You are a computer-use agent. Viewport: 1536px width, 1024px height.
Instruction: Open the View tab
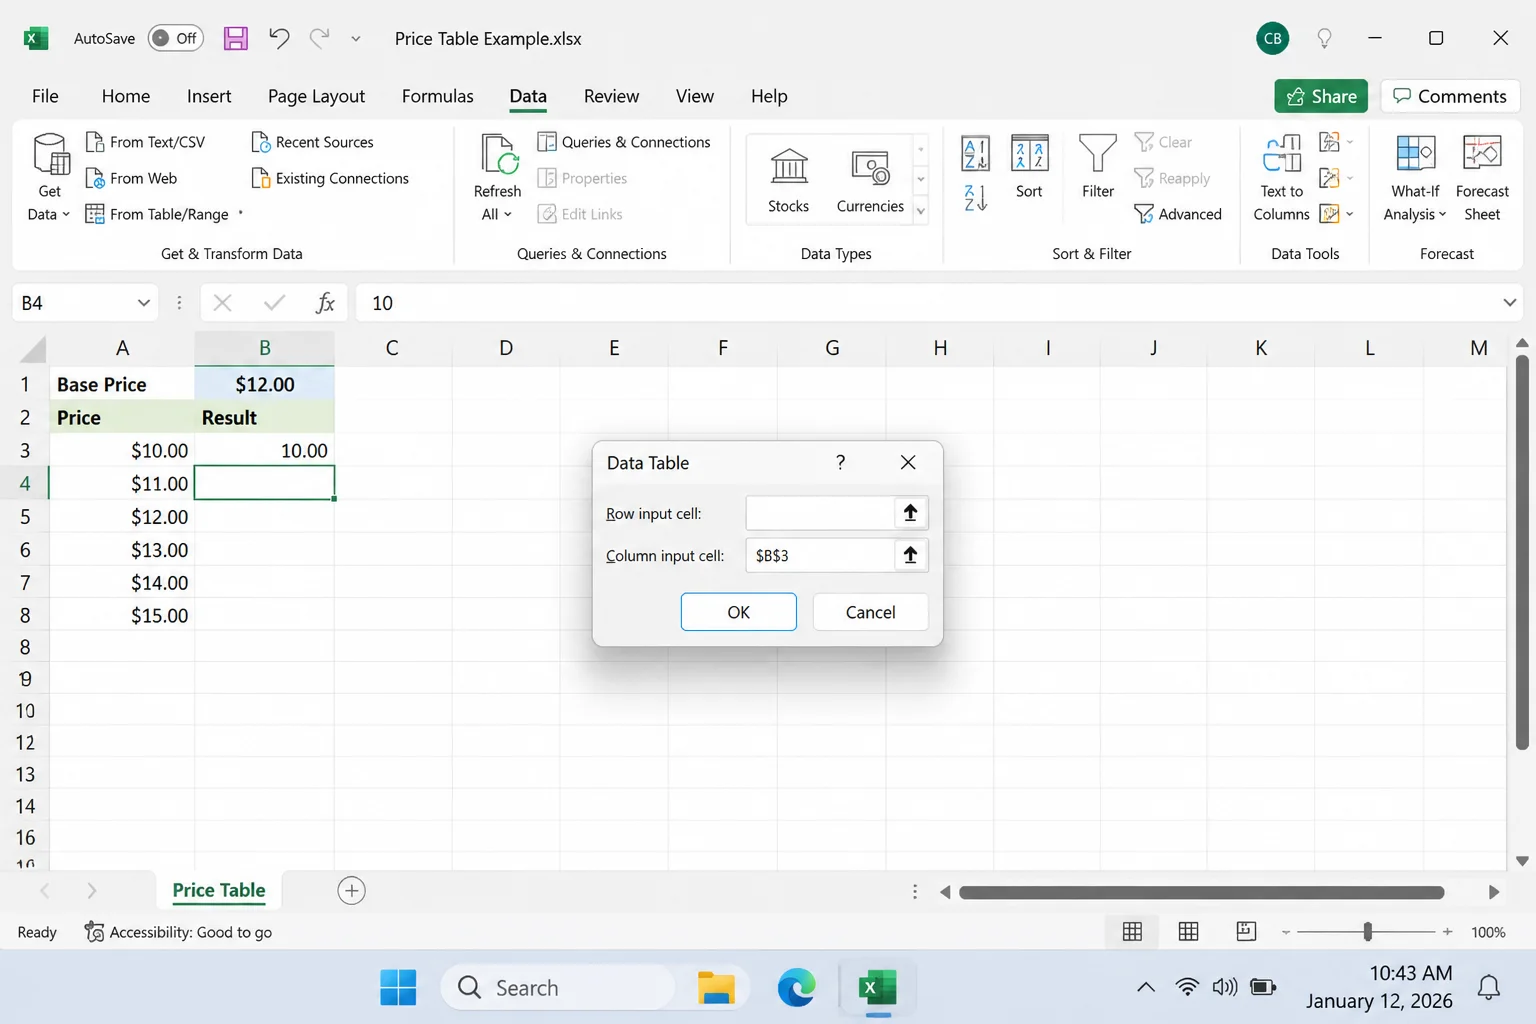pyautogui.click(x=694, y=96)
